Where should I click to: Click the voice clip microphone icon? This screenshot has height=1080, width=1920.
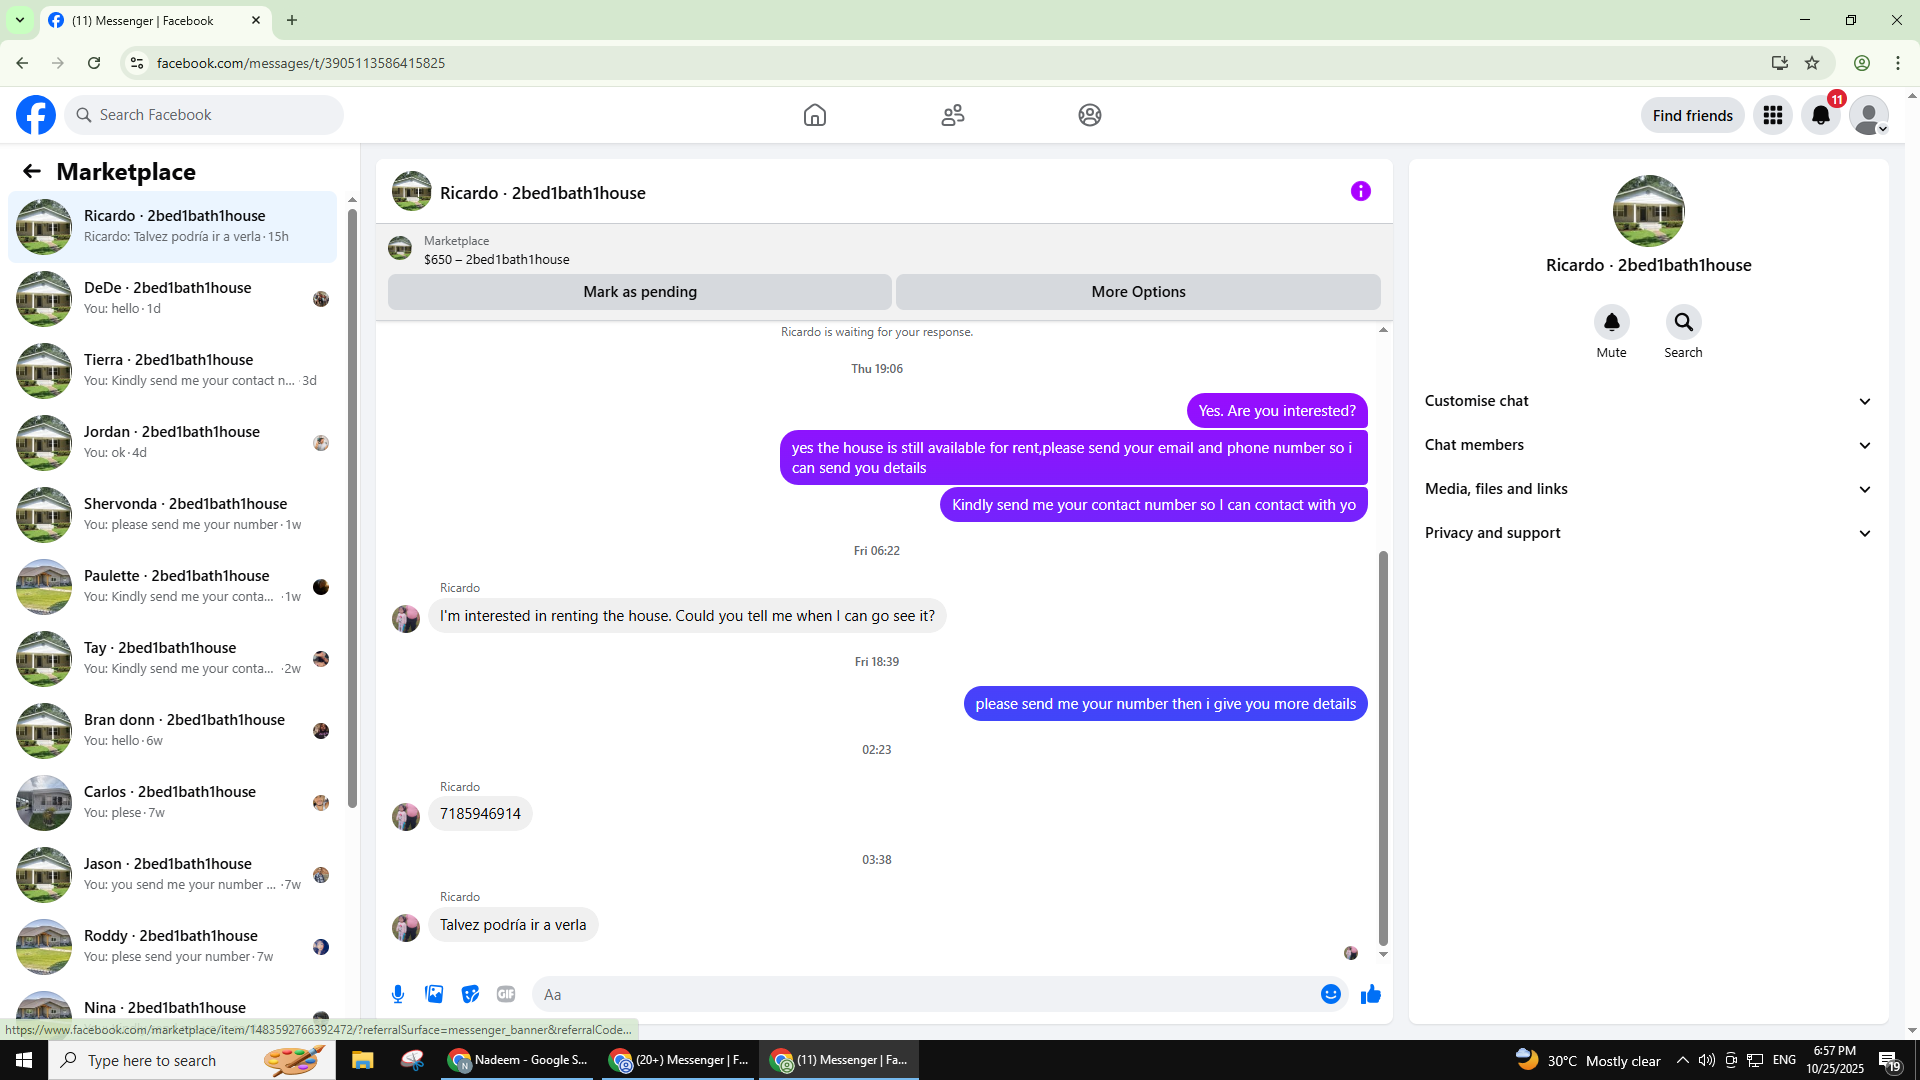[x=398, y=994]
